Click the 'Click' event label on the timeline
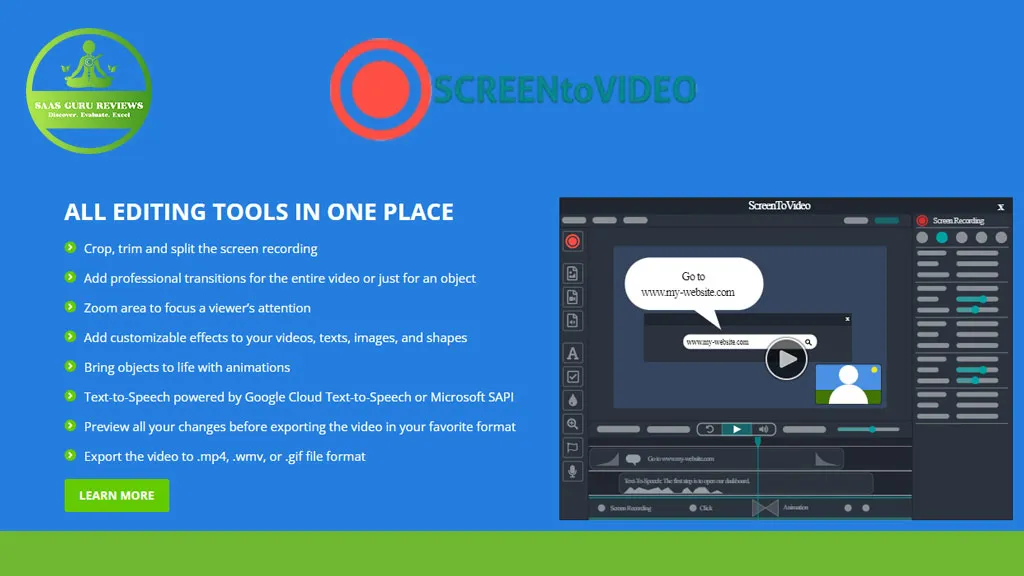This screenshot has width=1024, height=576. coord(706,508)
